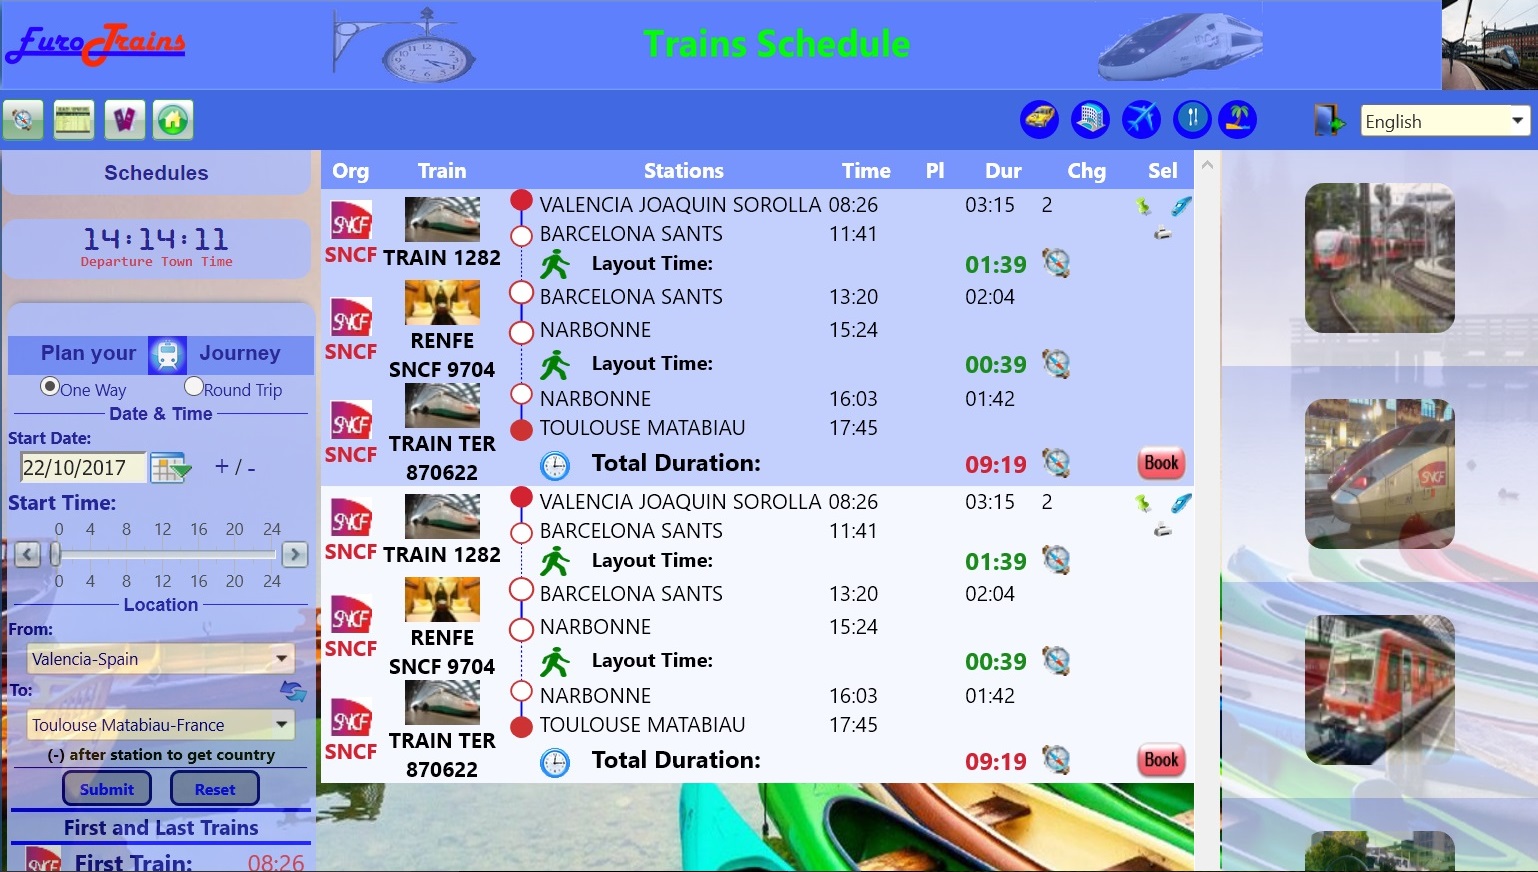The height and width of the screenshot is (872, 1538).
Task: Click blue pen icon in first itinerary
Action: pyautogui.click(x=1182, y=206)
